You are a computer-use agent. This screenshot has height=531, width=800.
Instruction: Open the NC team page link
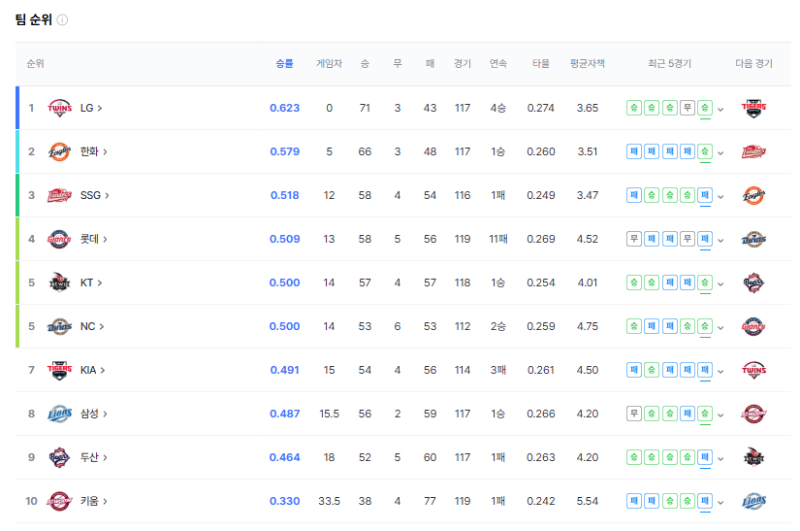click(92, 326)
